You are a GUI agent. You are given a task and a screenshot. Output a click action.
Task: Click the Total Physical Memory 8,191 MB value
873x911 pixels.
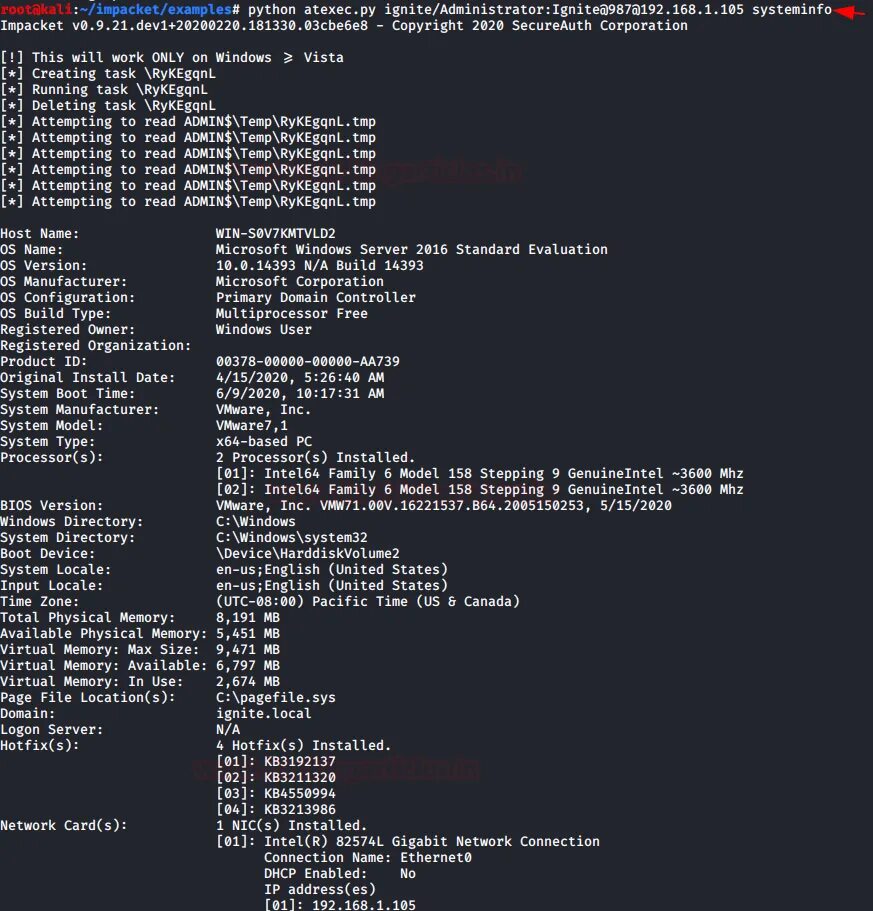pos(247,617)
